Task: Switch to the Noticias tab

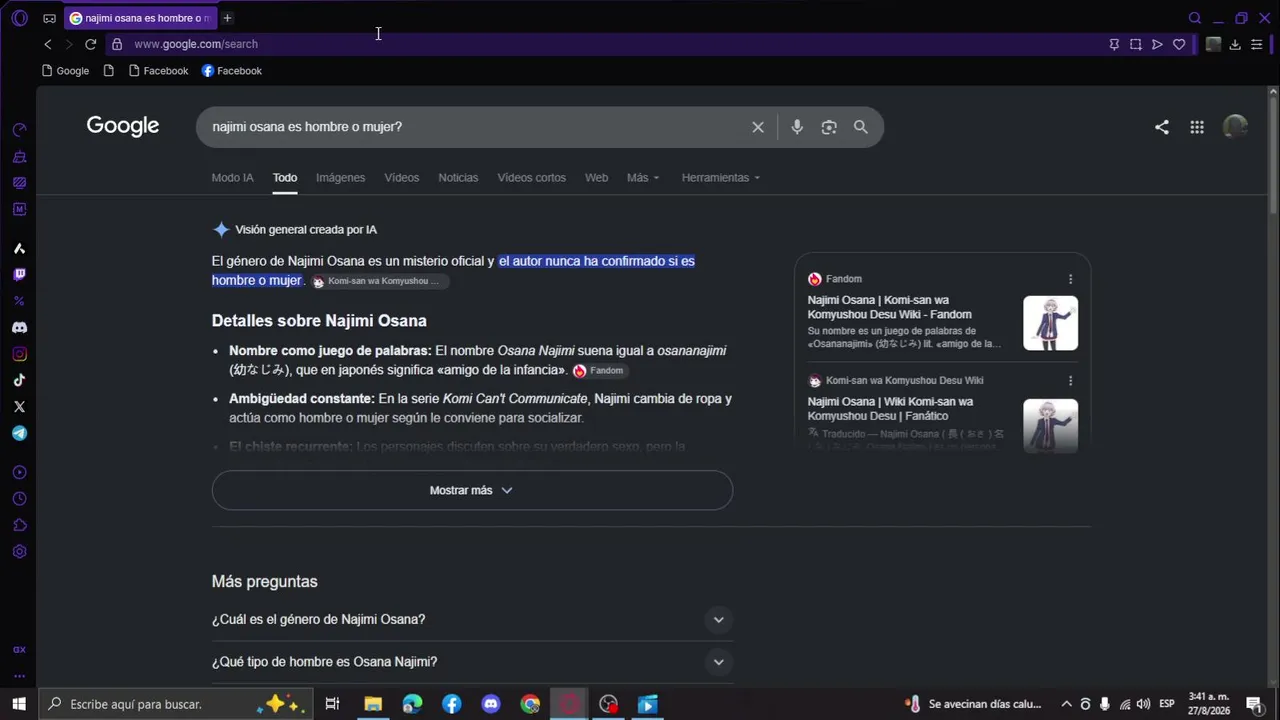Action: click(458, 178)
